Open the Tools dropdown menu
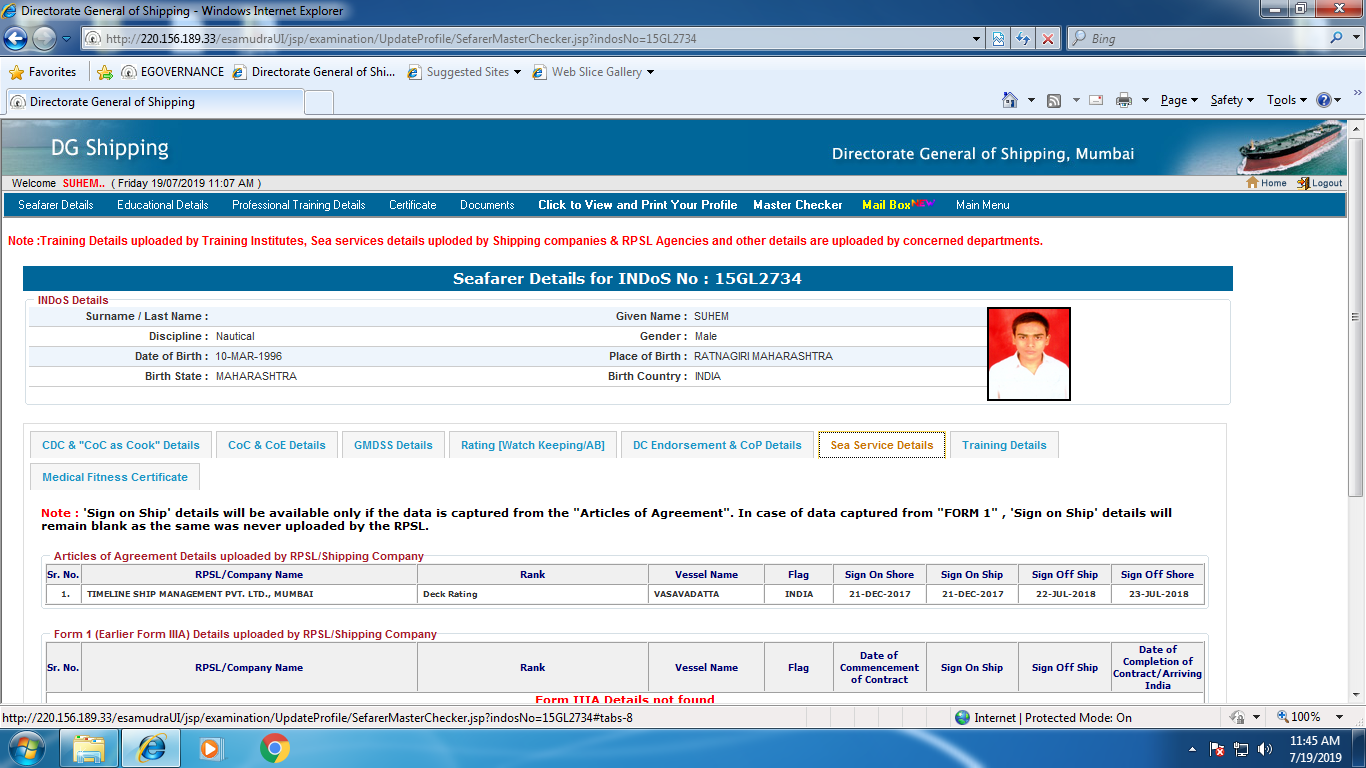The height and width of the screenshot is (768, 1366). [x=1286, y=100]
